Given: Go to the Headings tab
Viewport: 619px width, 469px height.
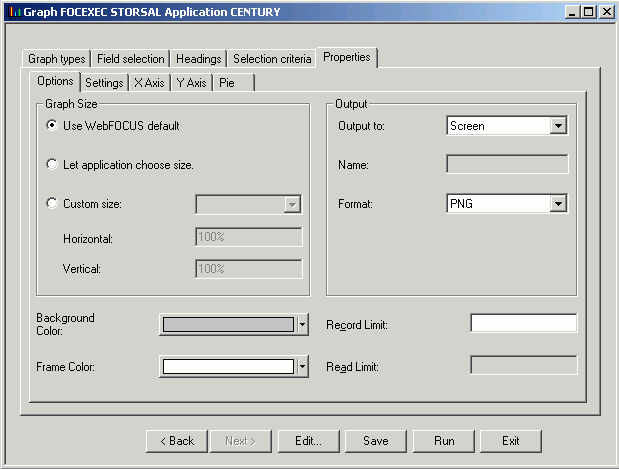Looking at the screenshot, I should [x=199, y=59].
